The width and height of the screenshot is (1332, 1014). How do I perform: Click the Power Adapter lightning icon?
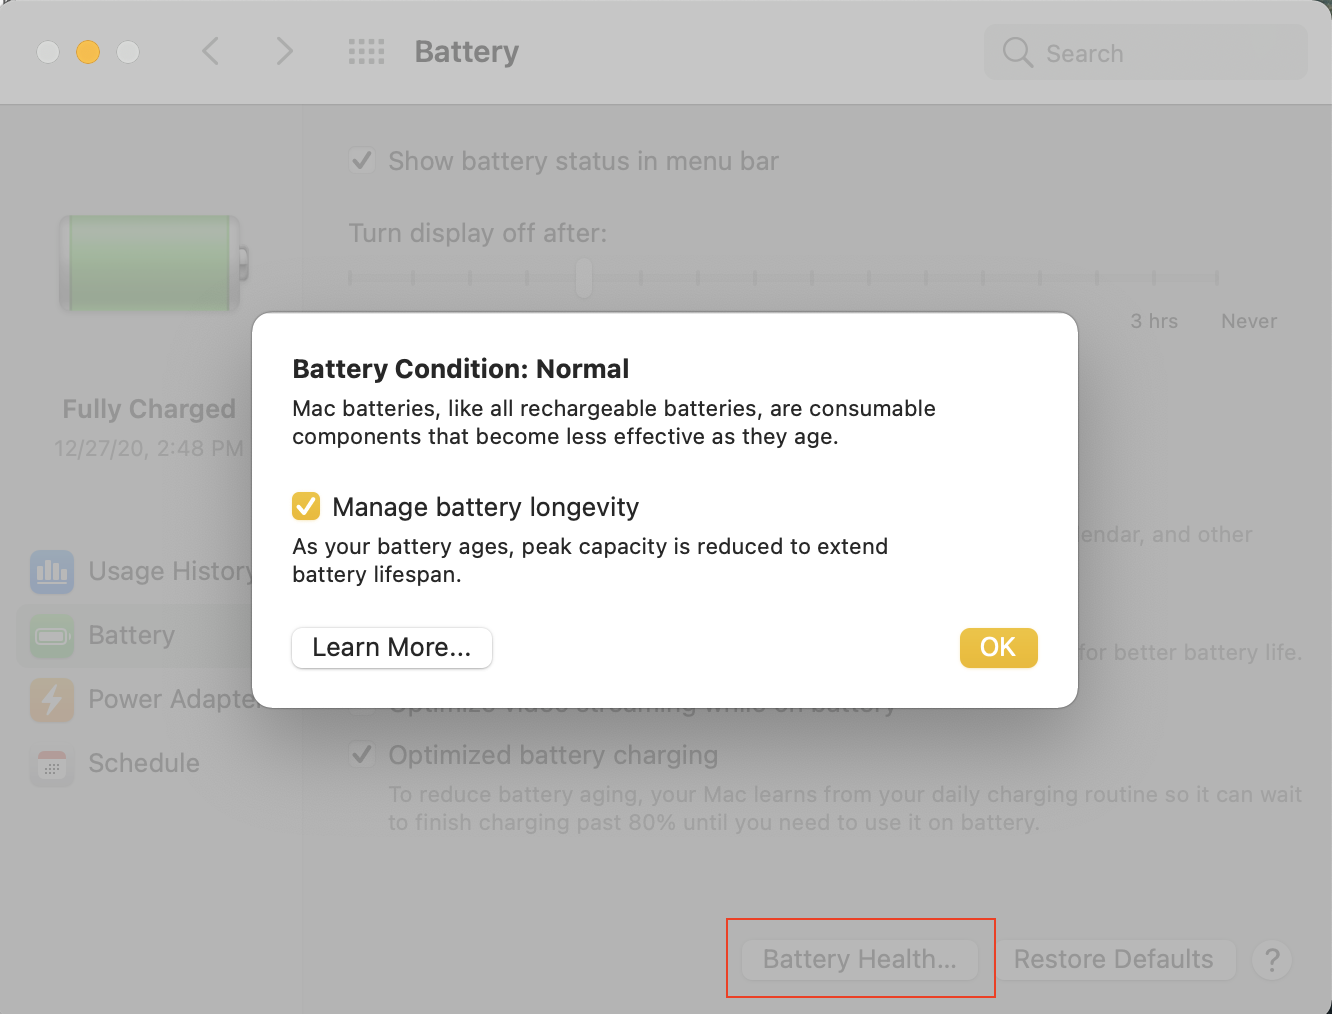point(52,700)
